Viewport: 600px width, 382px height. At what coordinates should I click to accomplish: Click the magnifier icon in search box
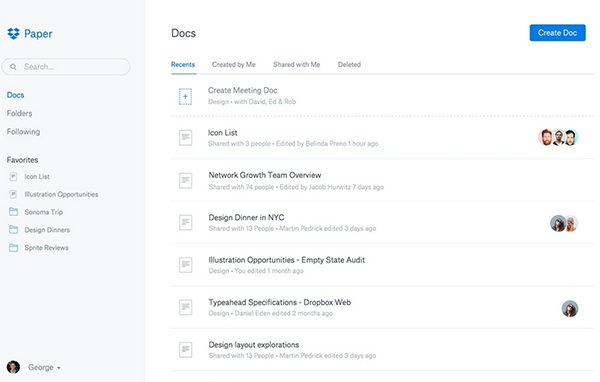13,67
